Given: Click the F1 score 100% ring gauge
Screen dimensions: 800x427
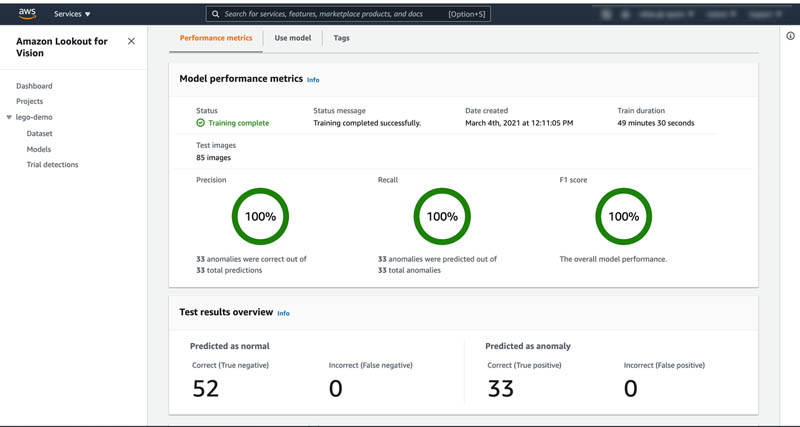Looking at the screenshot, I should pos(623,216).
